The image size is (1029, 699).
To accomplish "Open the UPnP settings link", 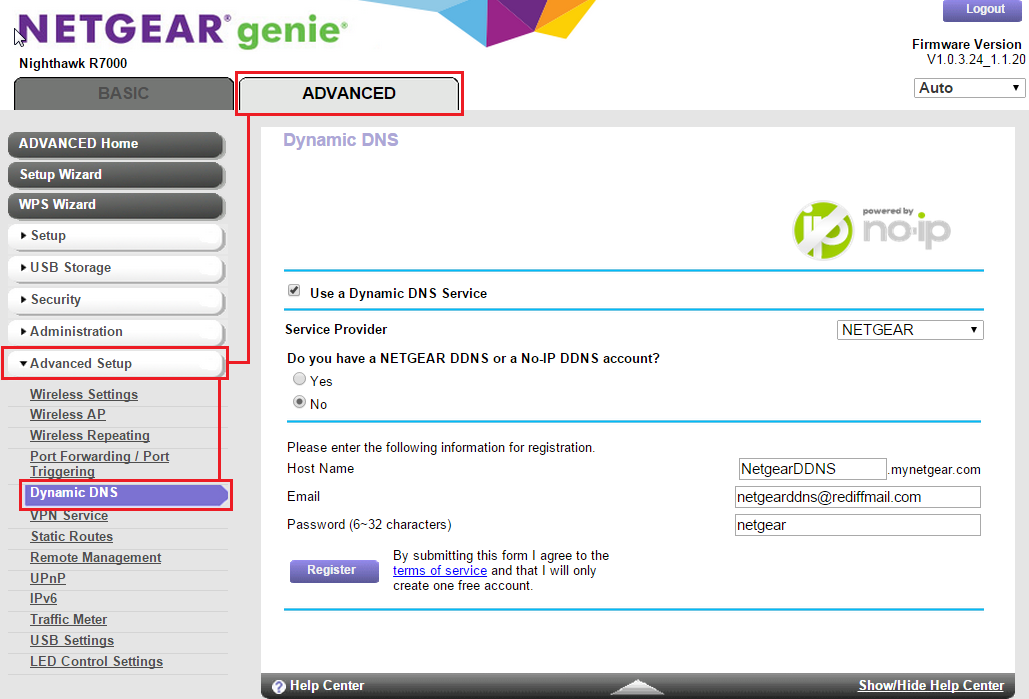I will click(x=48, y=579).
